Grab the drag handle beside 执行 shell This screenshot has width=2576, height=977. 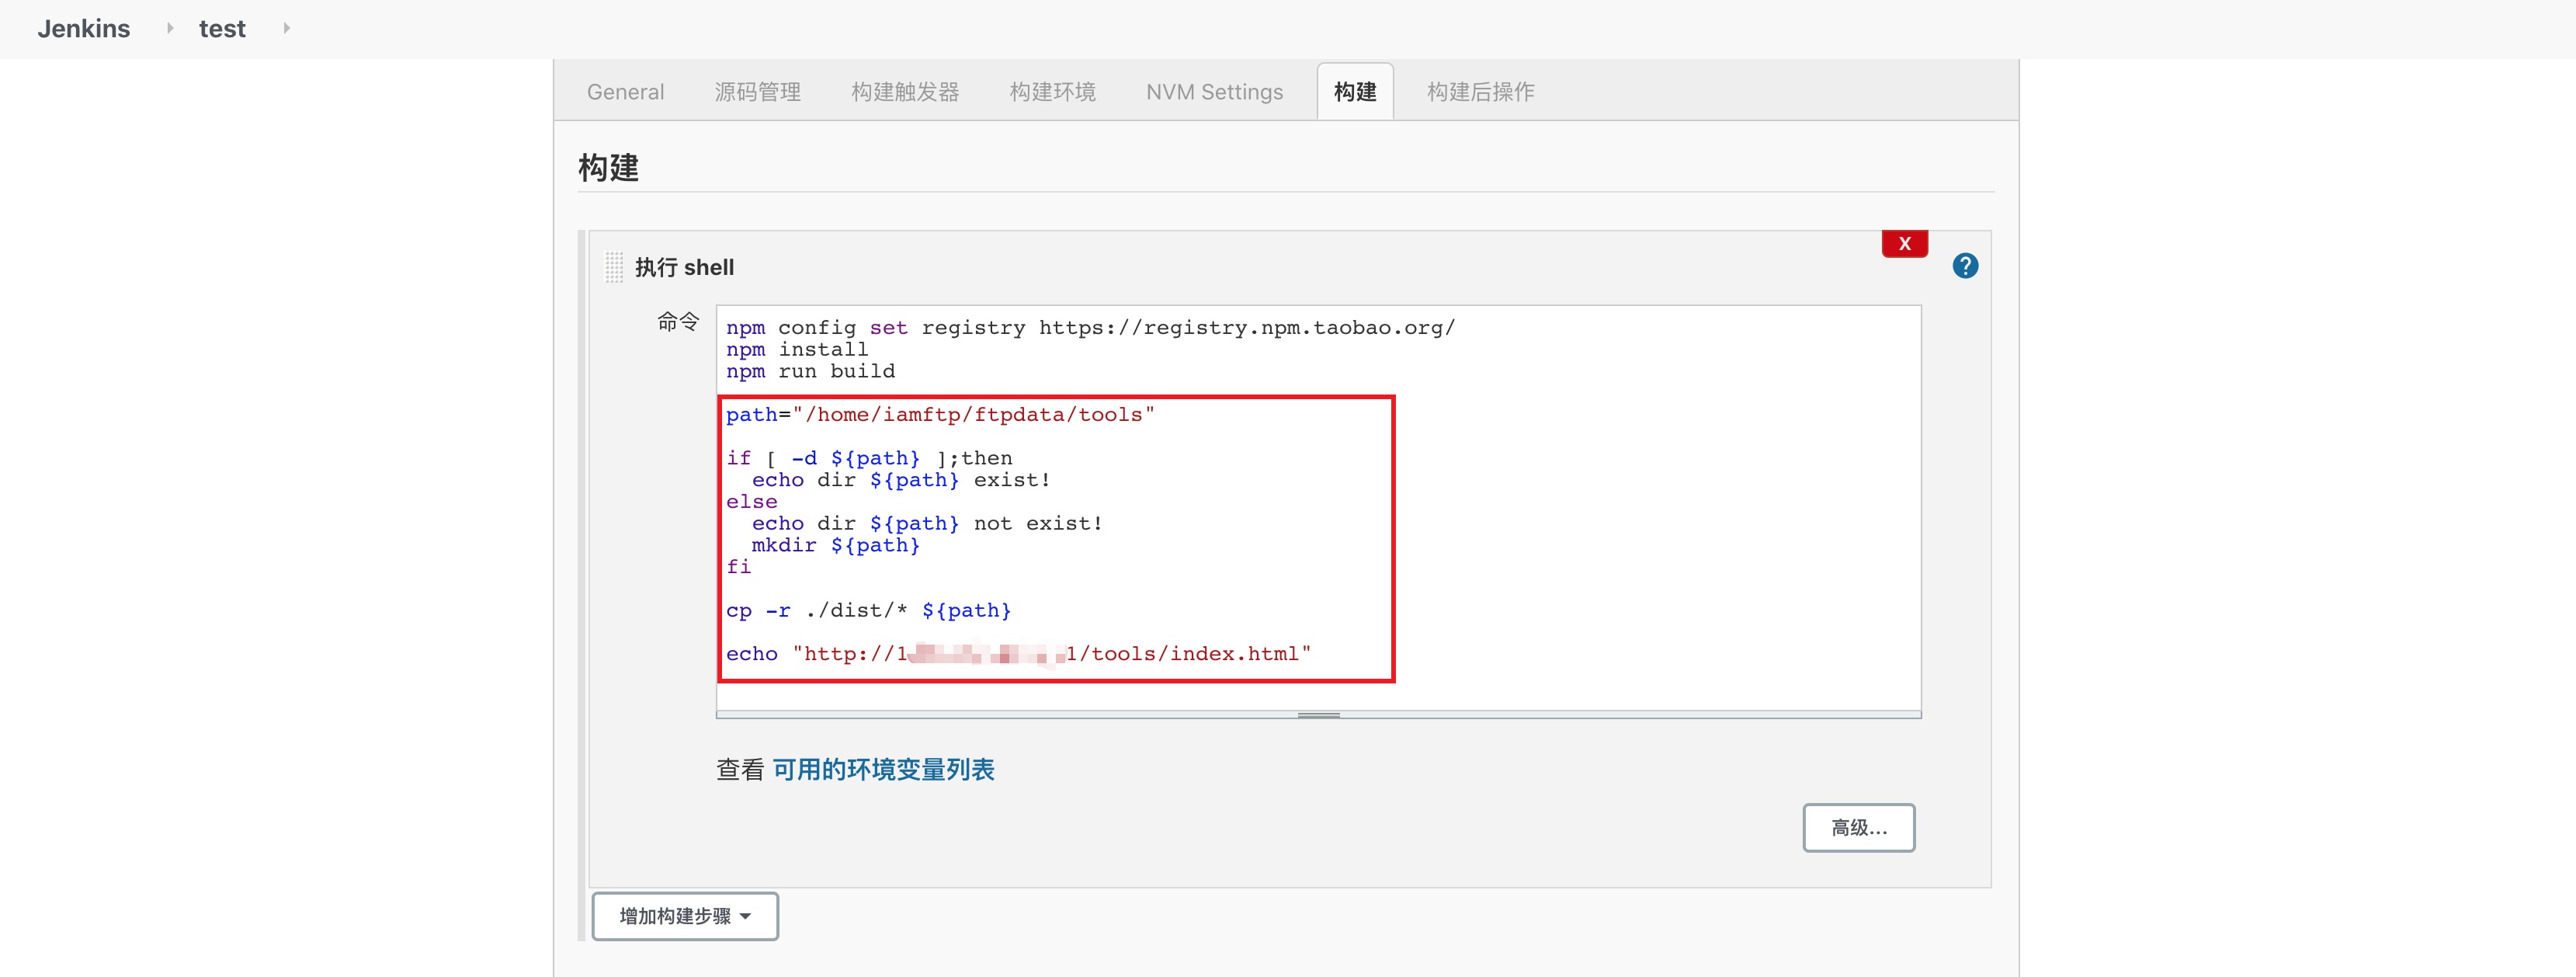pos(614,267)
